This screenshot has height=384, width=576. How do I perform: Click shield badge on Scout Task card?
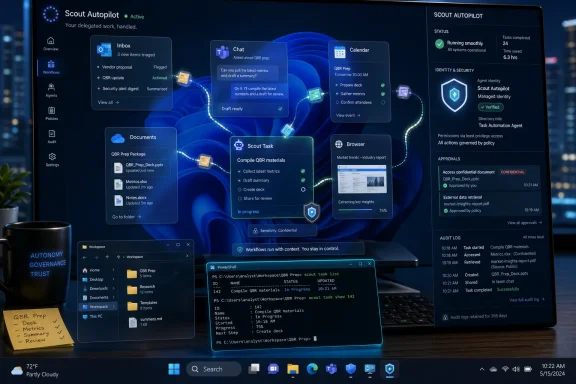(x=312, y=212)
